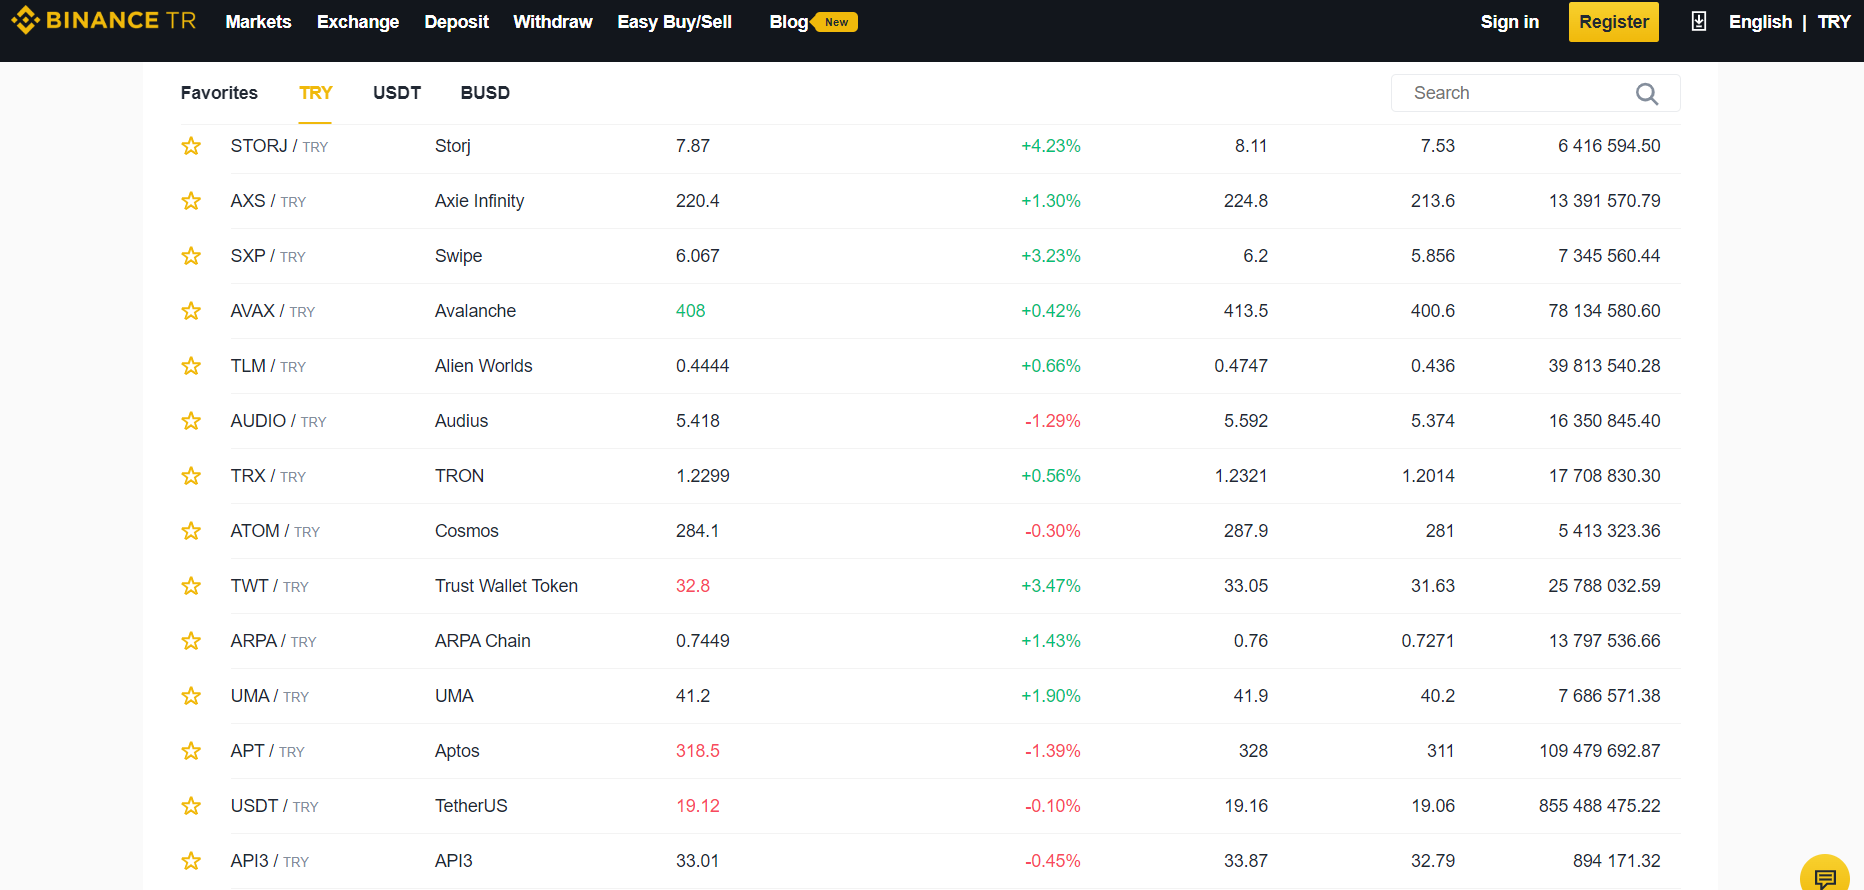Click the +4.23% change for STORJ

(1050, 146)
